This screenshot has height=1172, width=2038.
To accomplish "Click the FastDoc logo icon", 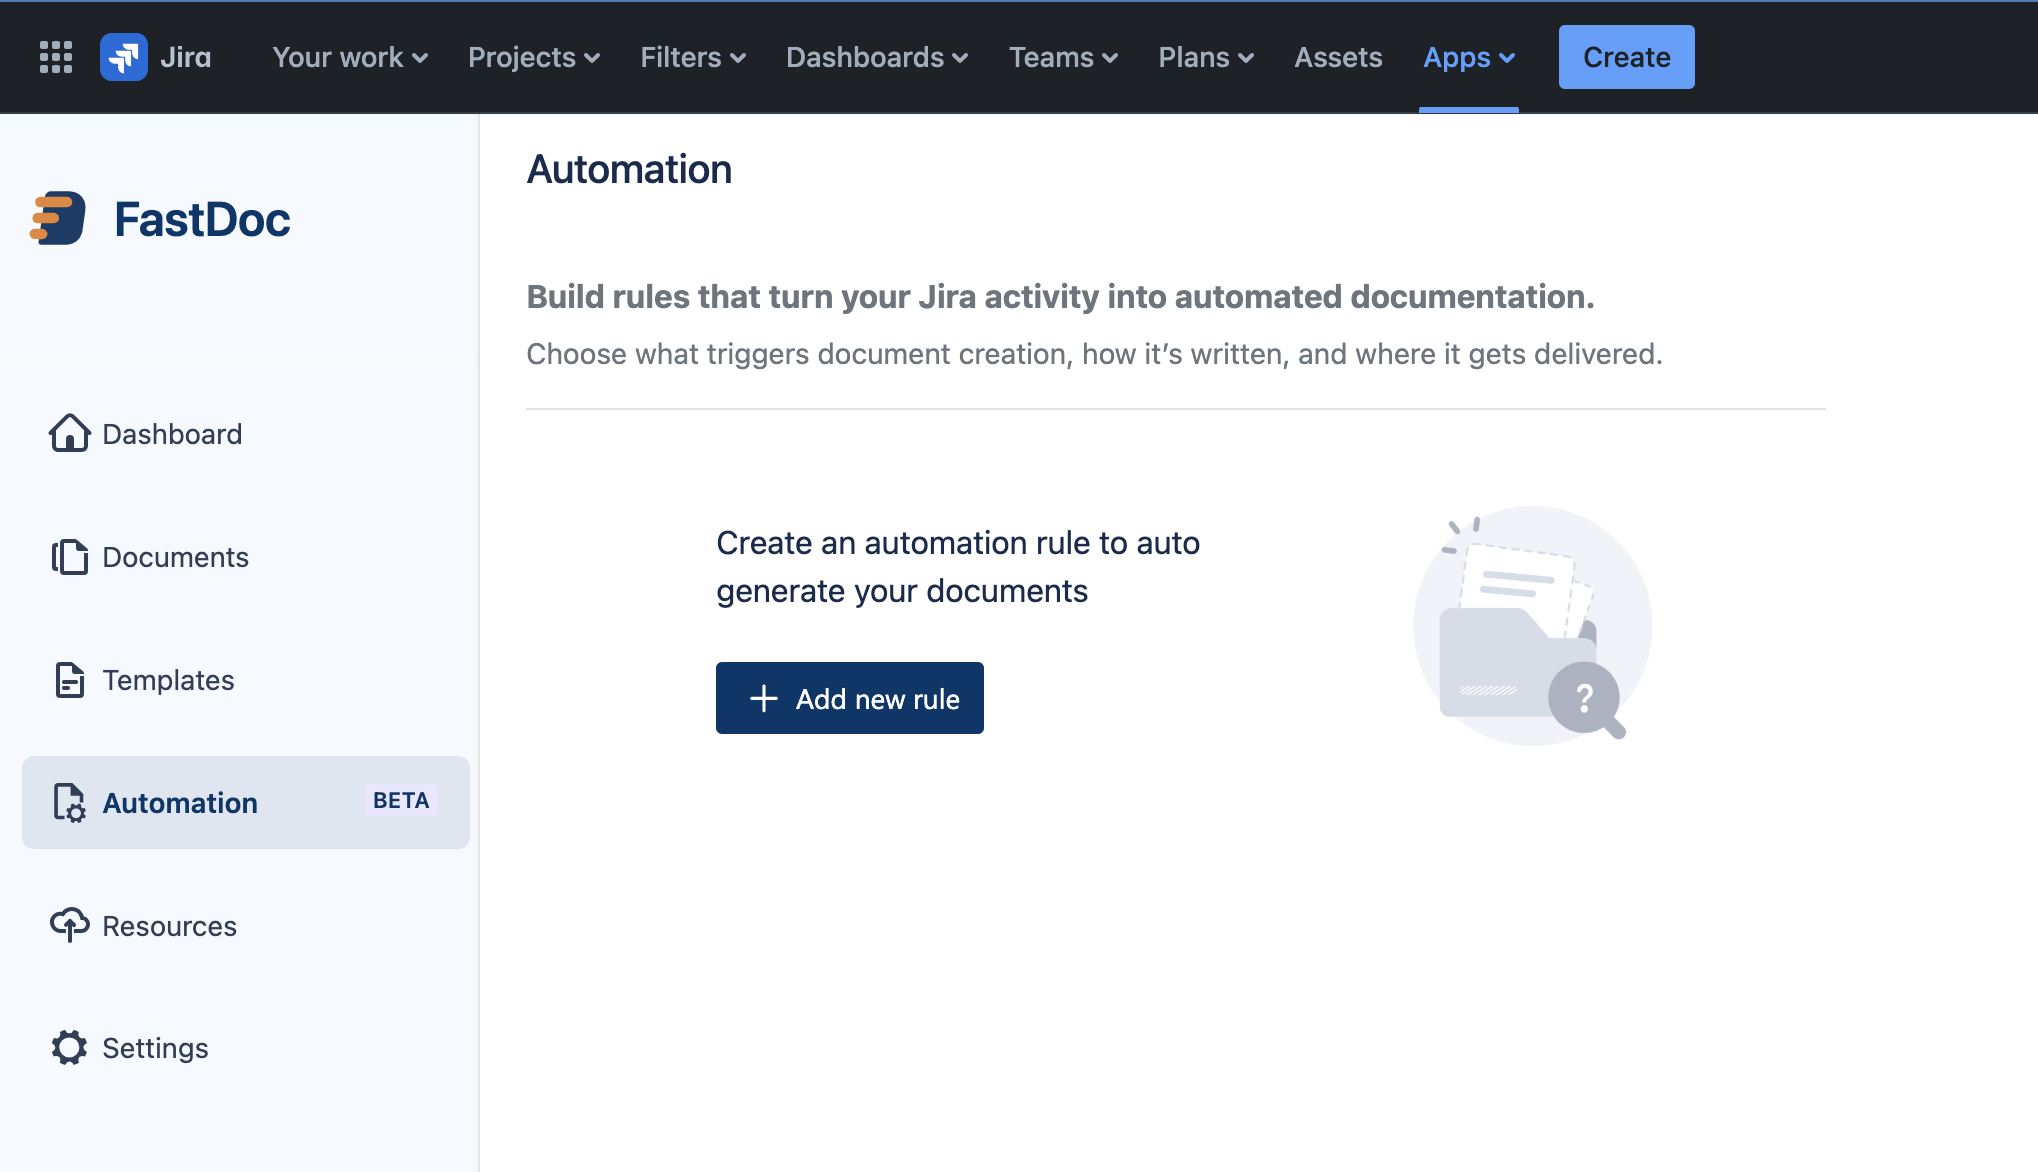I will tap(58, 218).
